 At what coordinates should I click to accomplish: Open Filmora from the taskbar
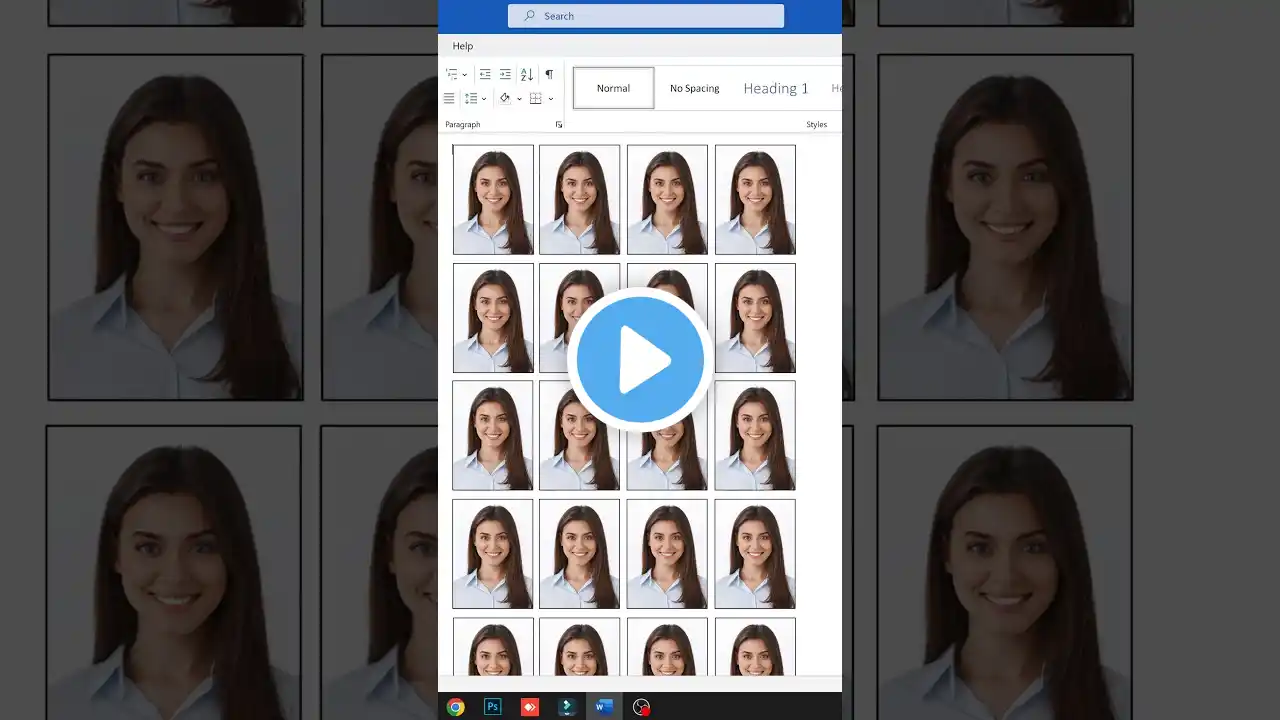point(567,707)
